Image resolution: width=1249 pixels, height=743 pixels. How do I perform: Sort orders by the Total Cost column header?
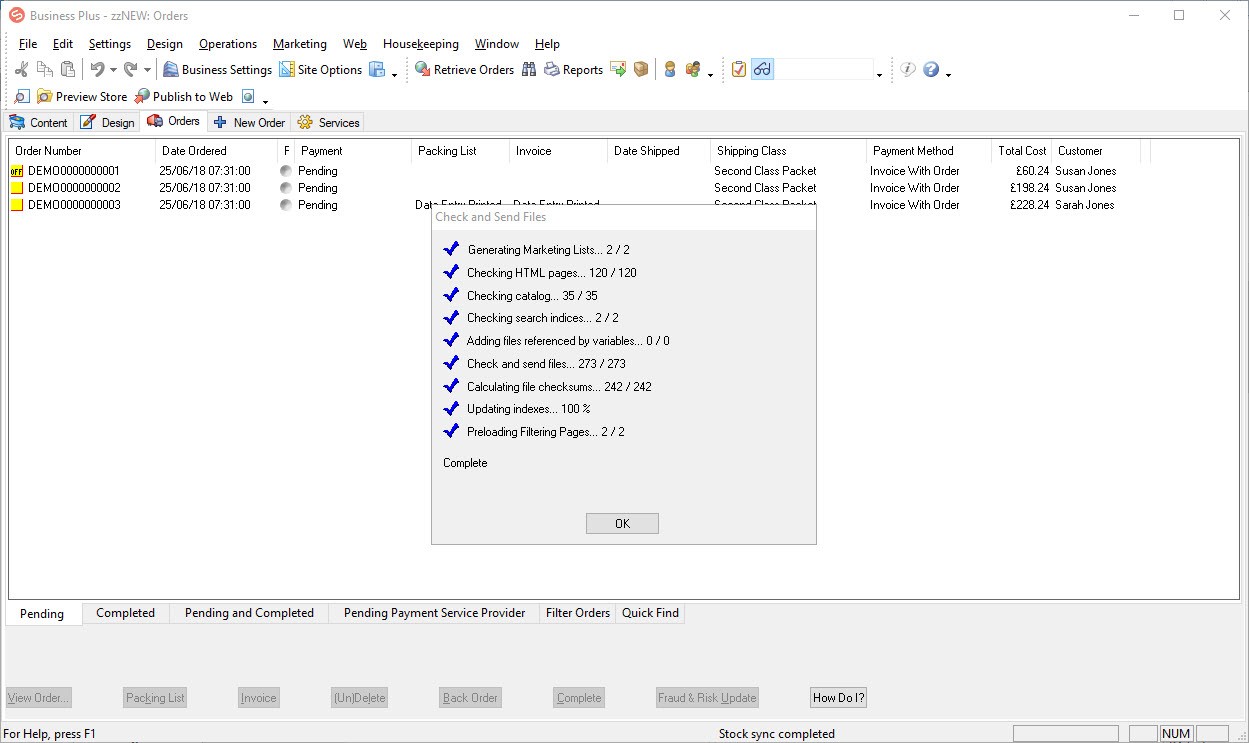(x=1021, y=151)
